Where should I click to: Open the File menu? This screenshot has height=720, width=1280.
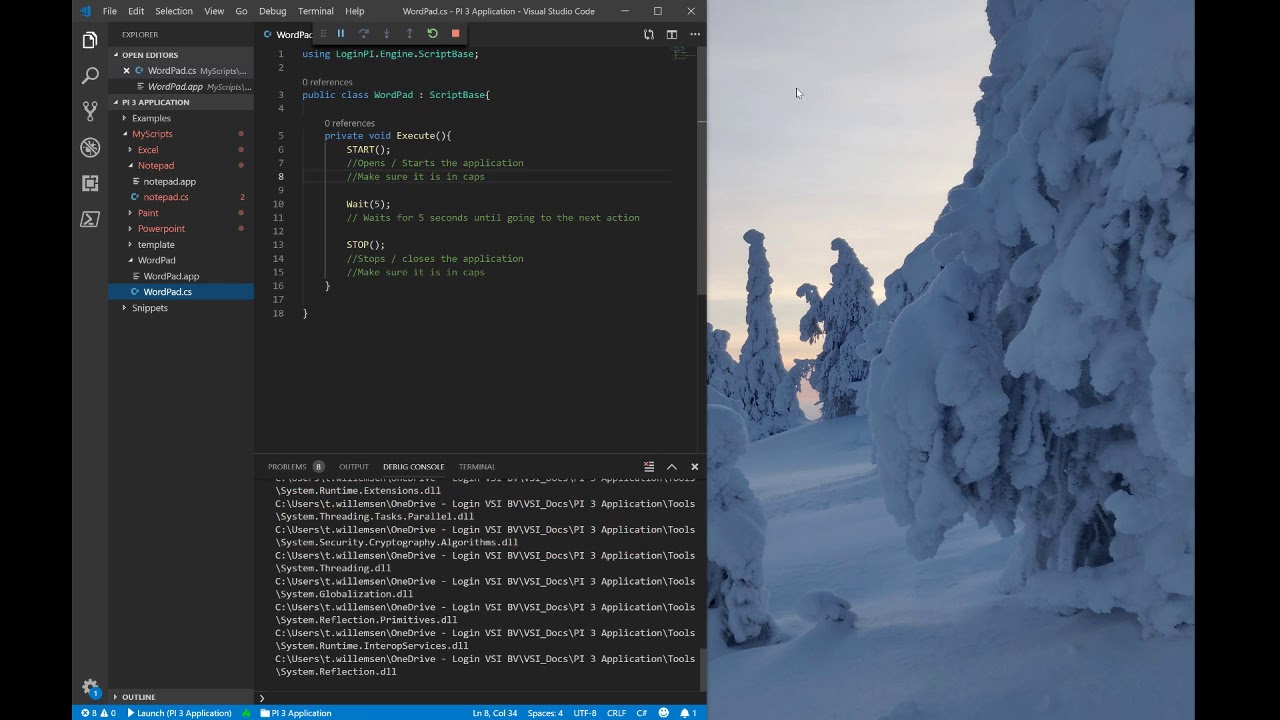pyautogui.click(x=109, y=11)
